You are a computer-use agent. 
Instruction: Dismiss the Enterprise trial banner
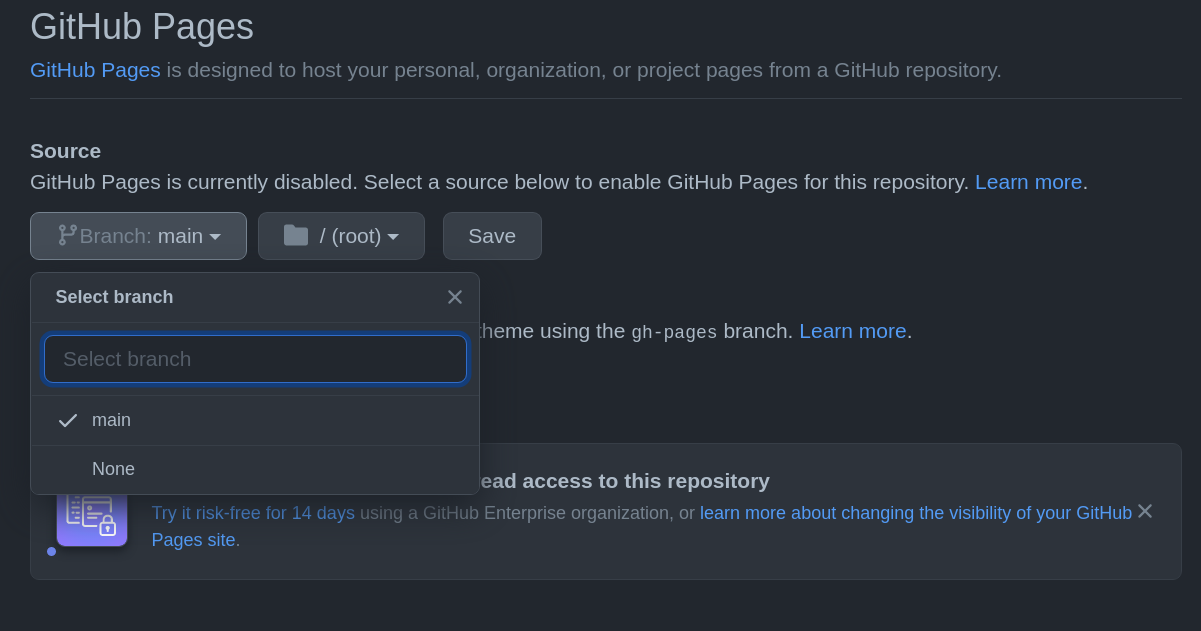pyautogui.click(x=1145, y=511)
